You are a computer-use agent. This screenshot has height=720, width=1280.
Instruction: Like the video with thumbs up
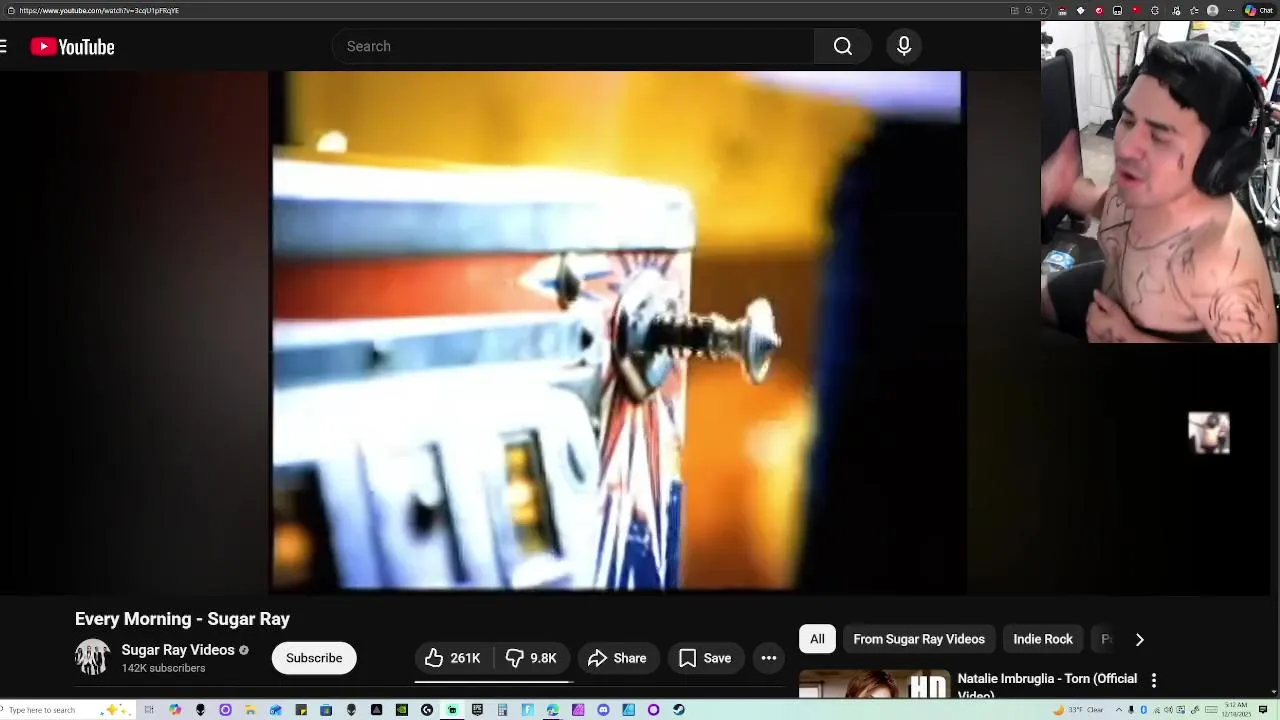[453, 658]
